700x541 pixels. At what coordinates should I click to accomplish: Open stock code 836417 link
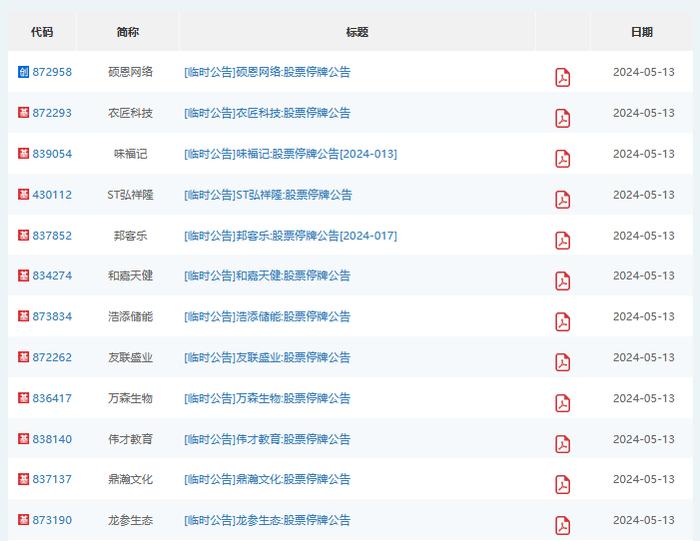coord(52,398)
